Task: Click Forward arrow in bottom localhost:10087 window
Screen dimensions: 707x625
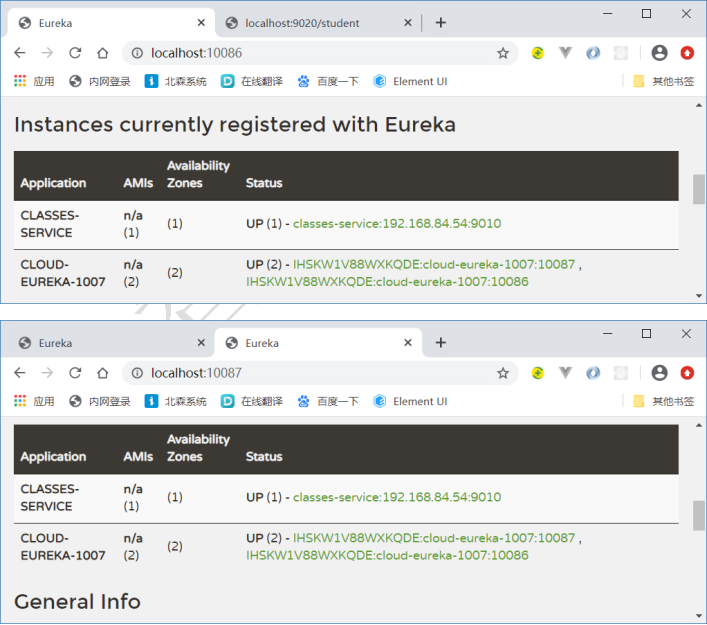Action: (x=47, y=373)
